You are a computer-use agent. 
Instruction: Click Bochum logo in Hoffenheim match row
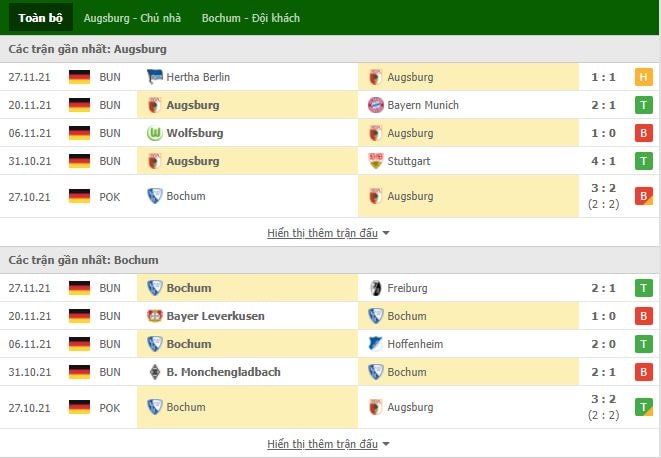(x=155, y=344)
